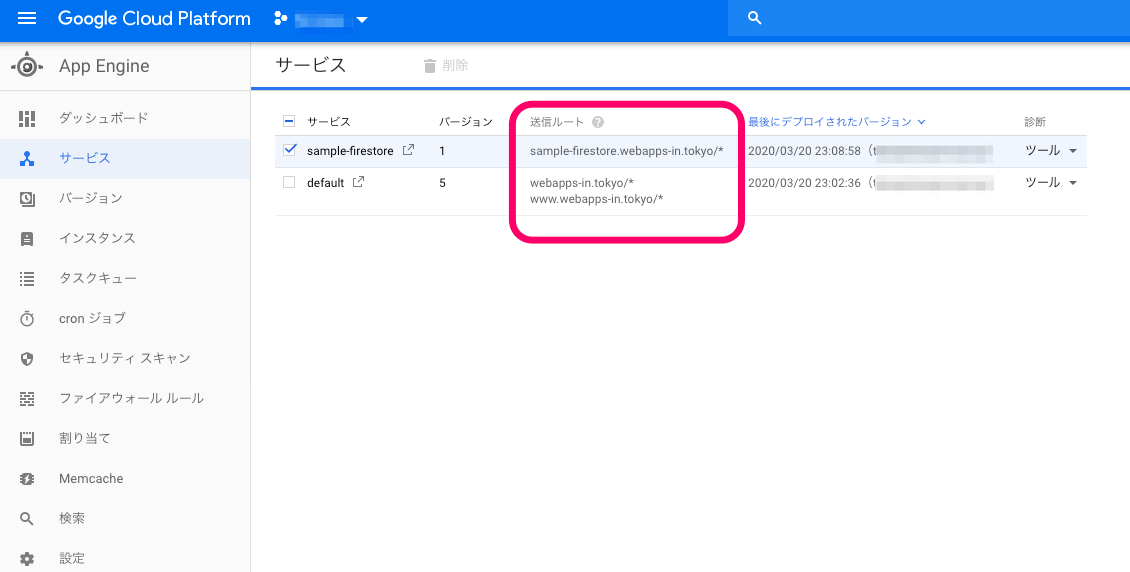Click the App Engine product icon
1130x572 pixels.
click(x=27, y=66)
